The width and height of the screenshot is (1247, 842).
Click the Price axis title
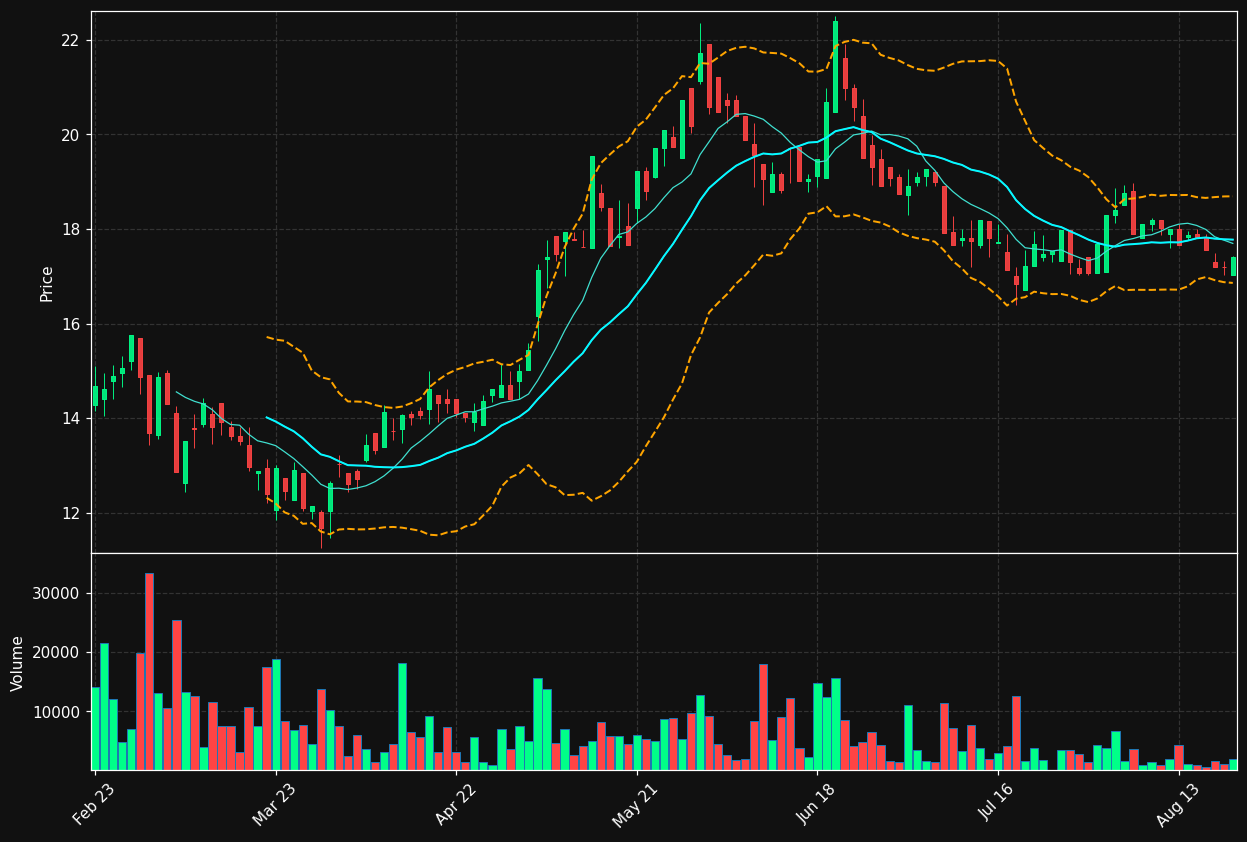(x=47, y=283)
